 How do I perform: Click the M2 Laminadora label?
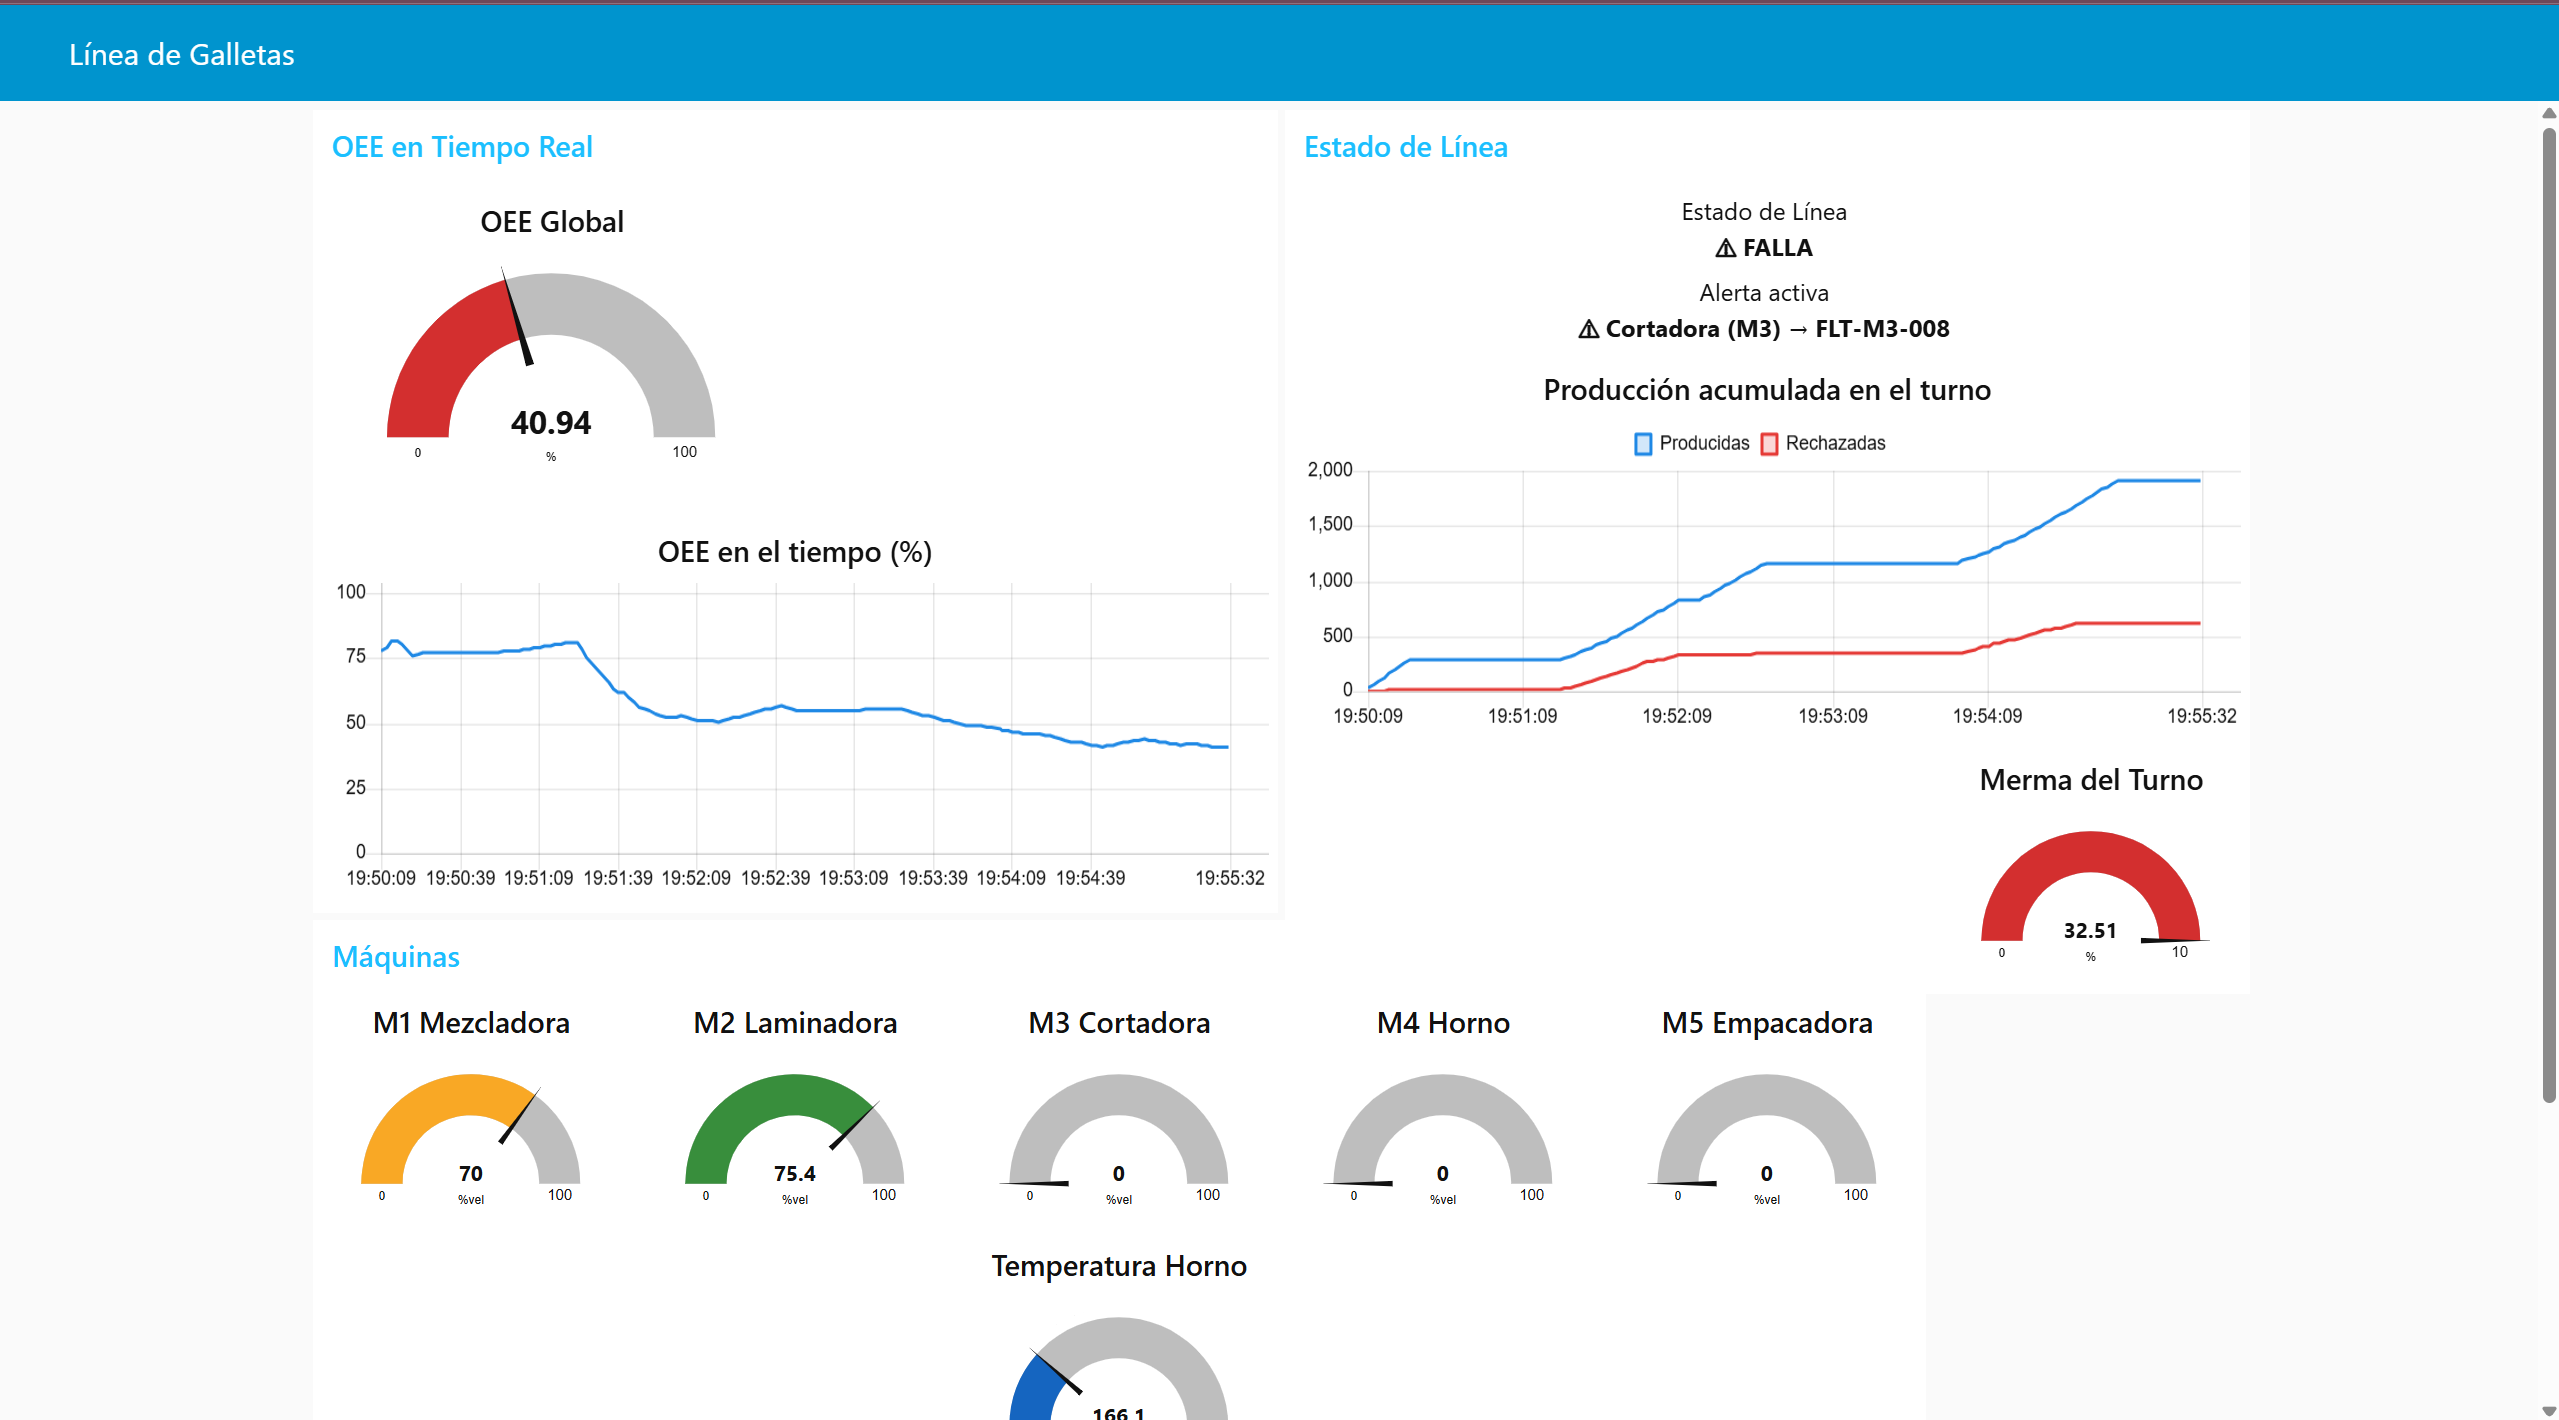click(795, 1023)
